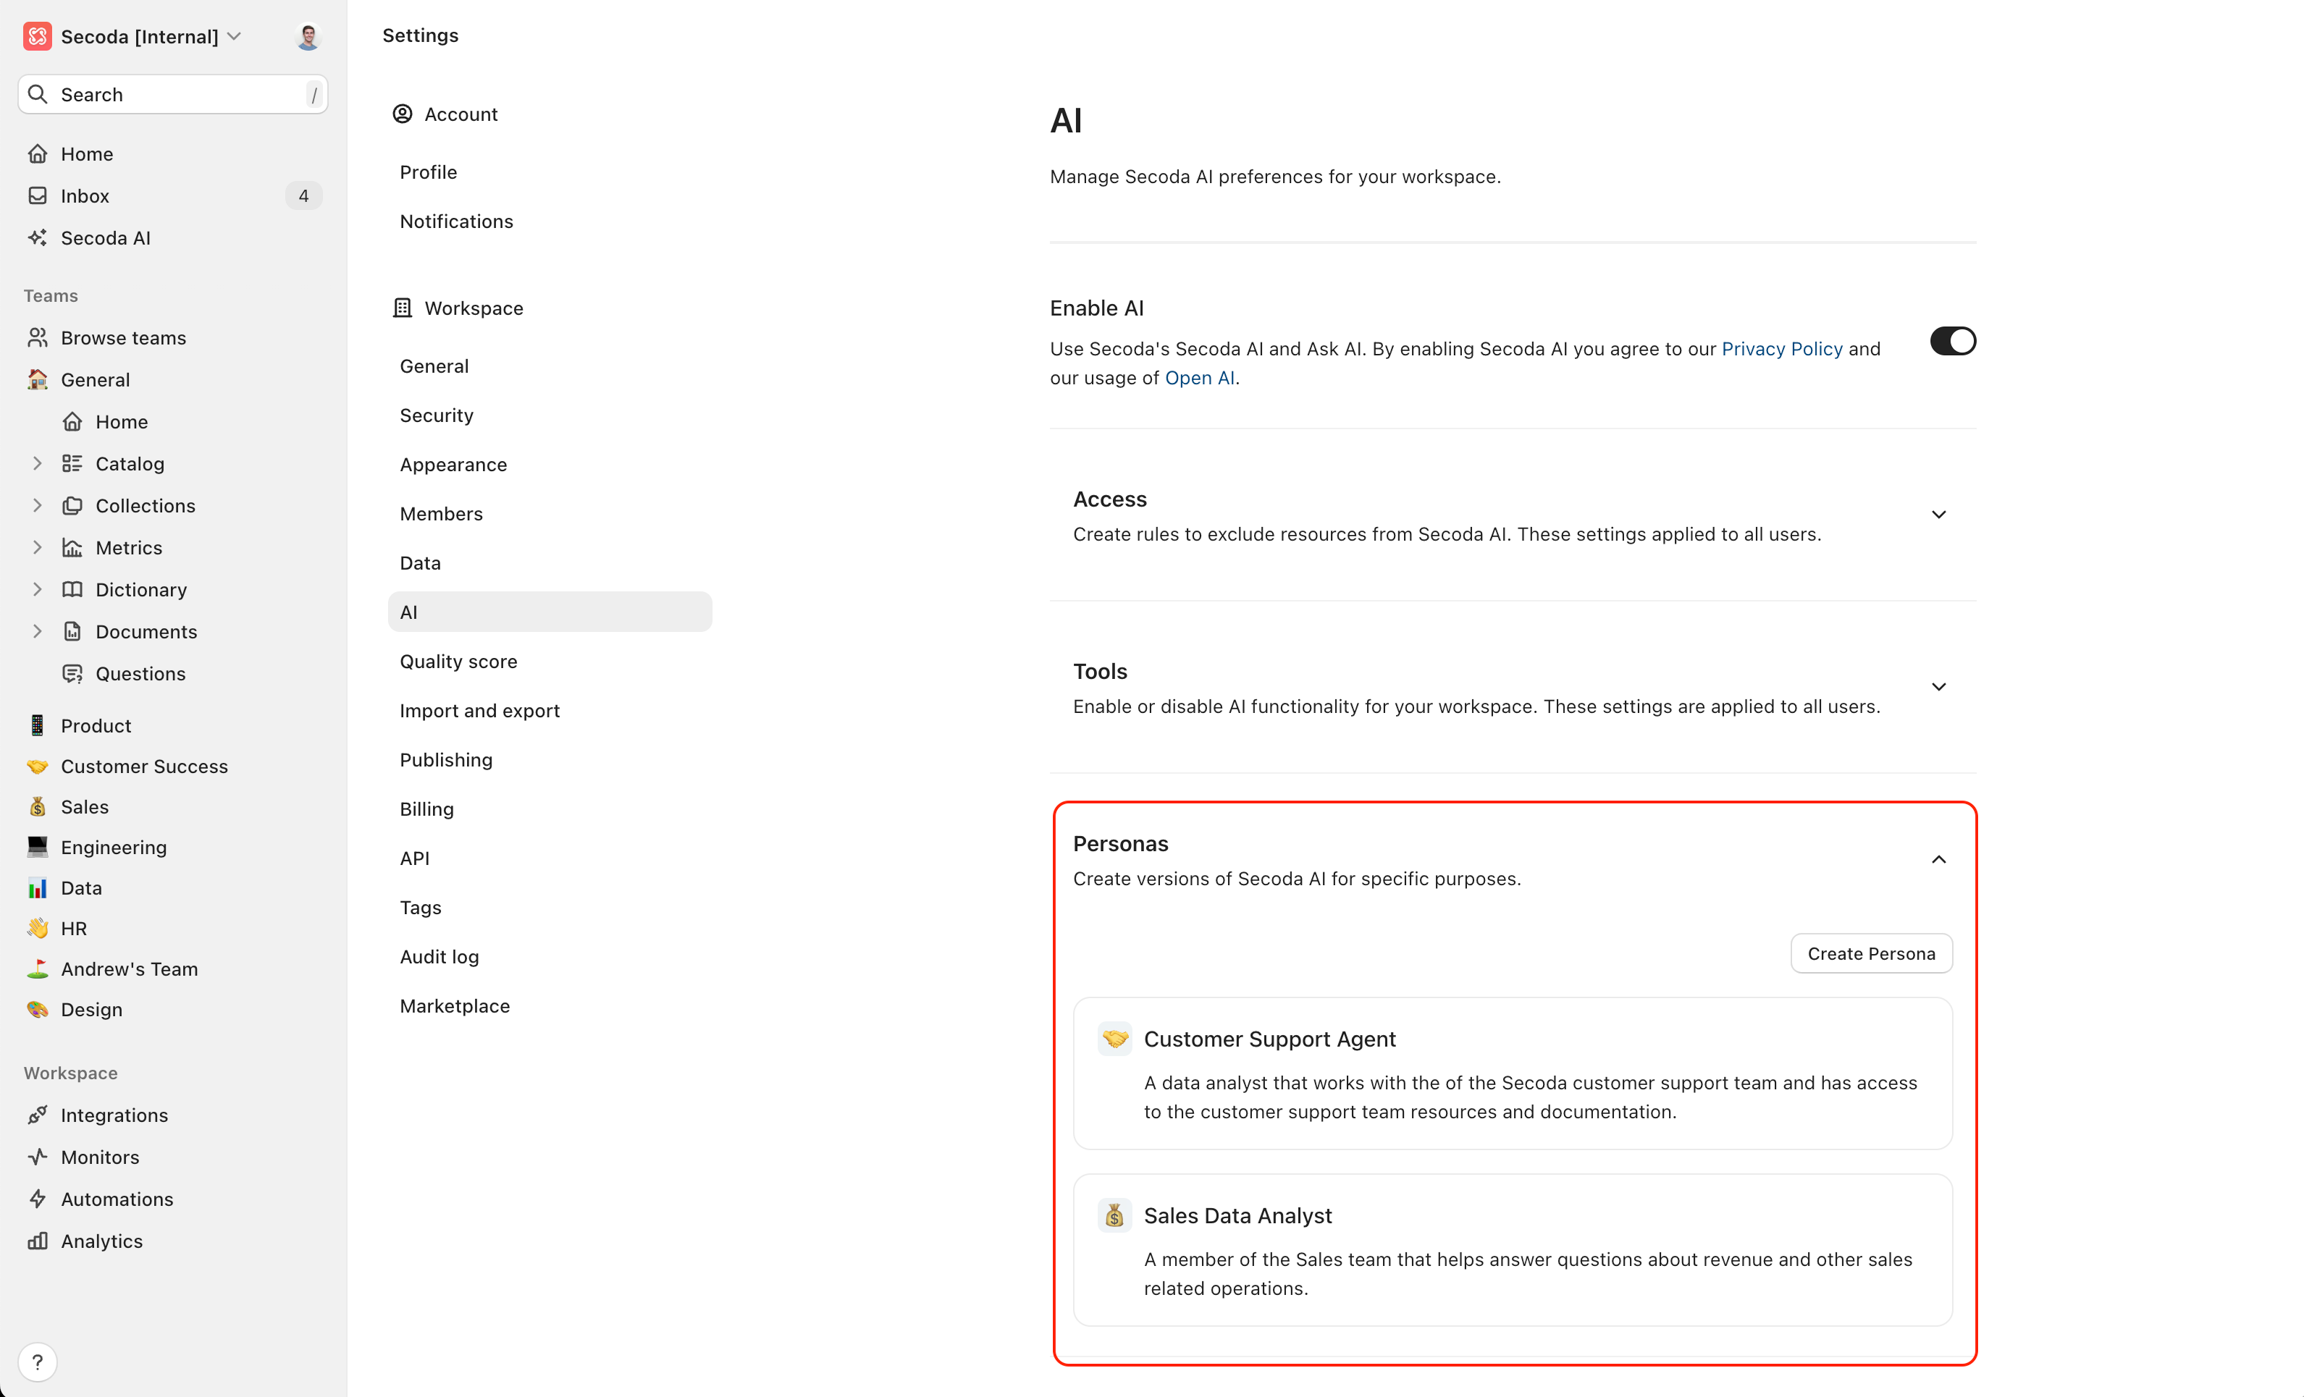This screenshot has height=1397, width=2304.
Task: Go to Quality score settings
Action: tap(458, 661)
